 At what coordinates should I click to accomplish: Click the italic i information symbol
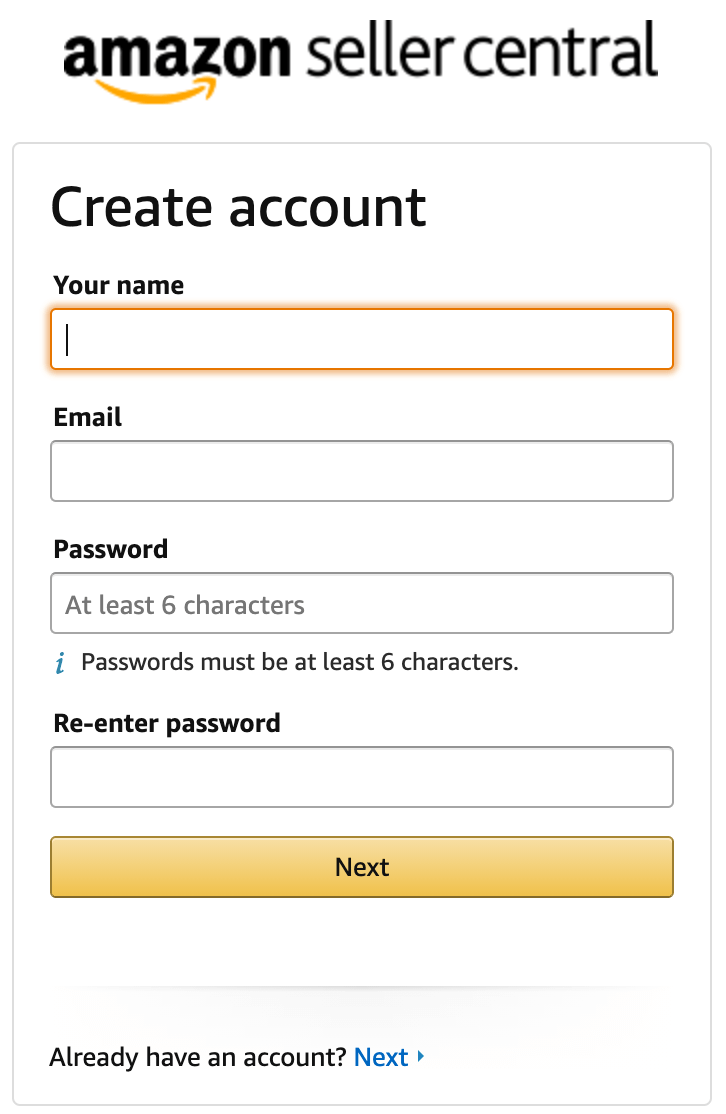(x=60, y=662)
